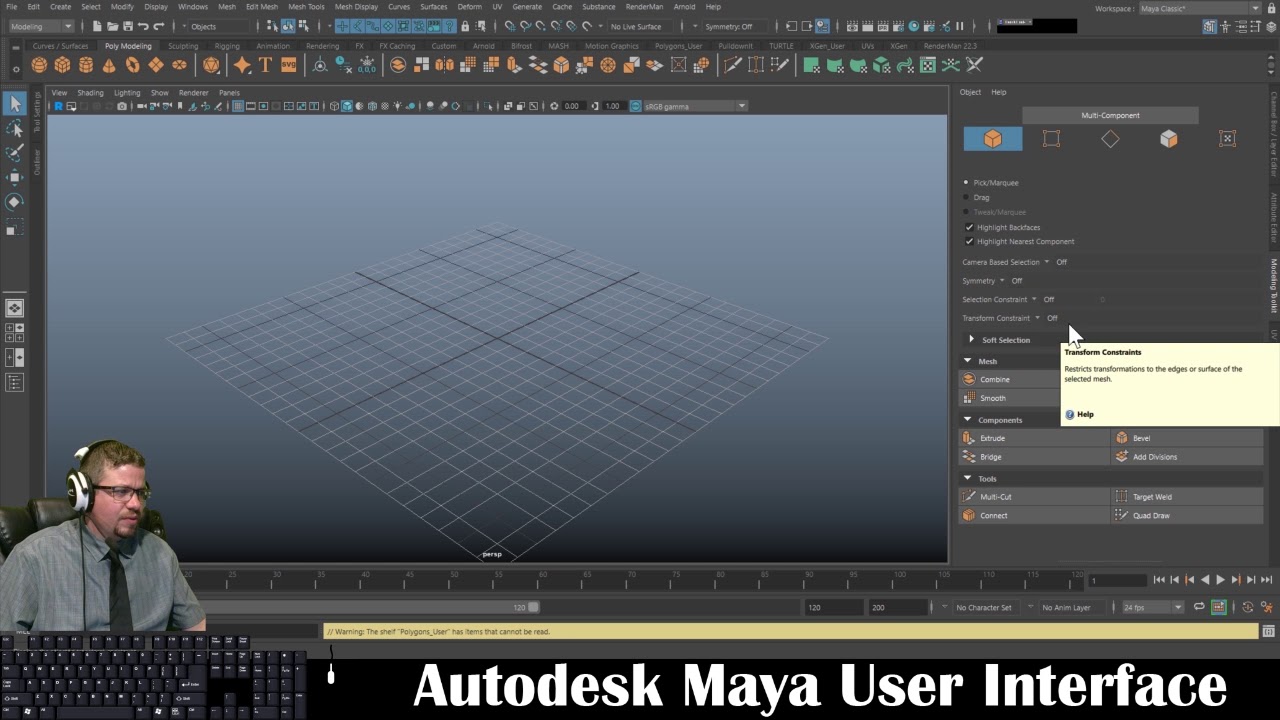Click the Bevel button

(x=1188, y=438)
